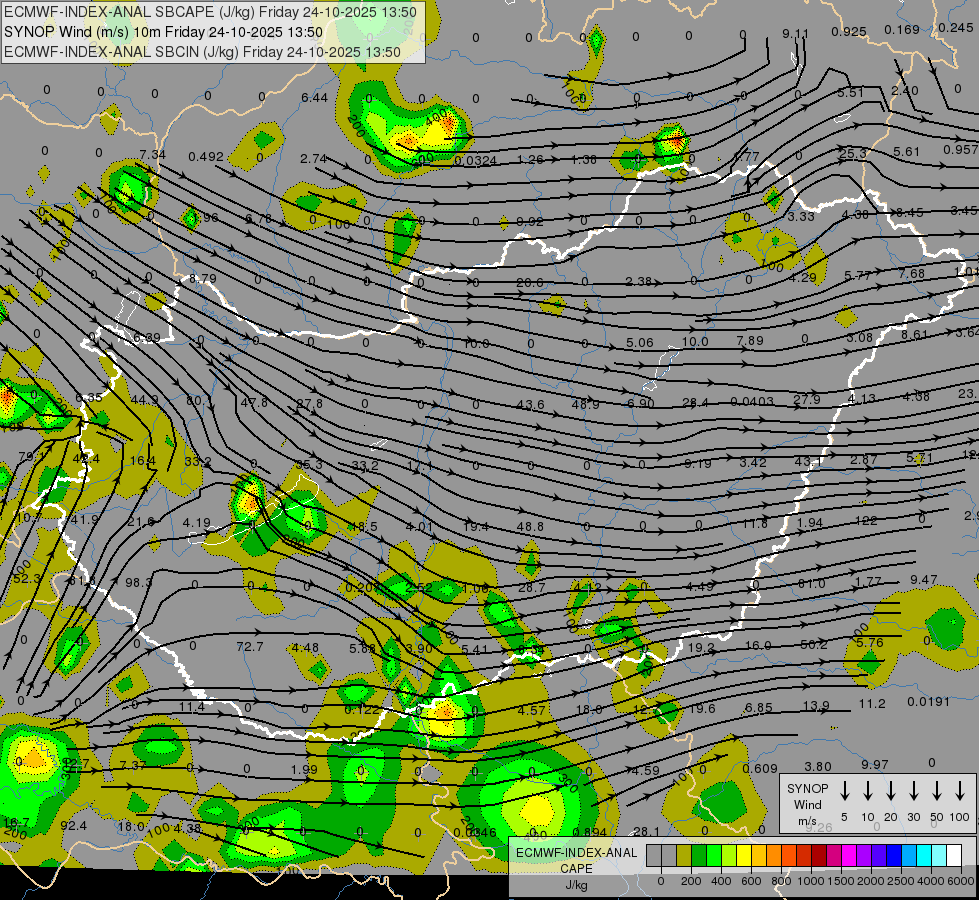
Task: Click the '5.06' value on the map
Action: tap(639, 342)
